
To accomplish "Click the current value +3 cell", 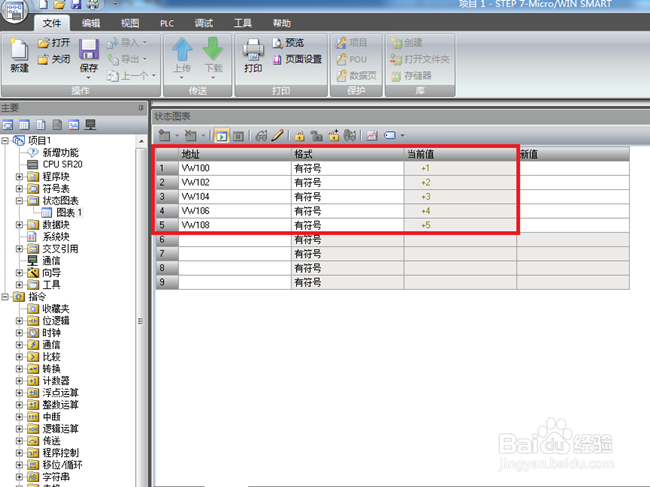I will pos(460,197).
